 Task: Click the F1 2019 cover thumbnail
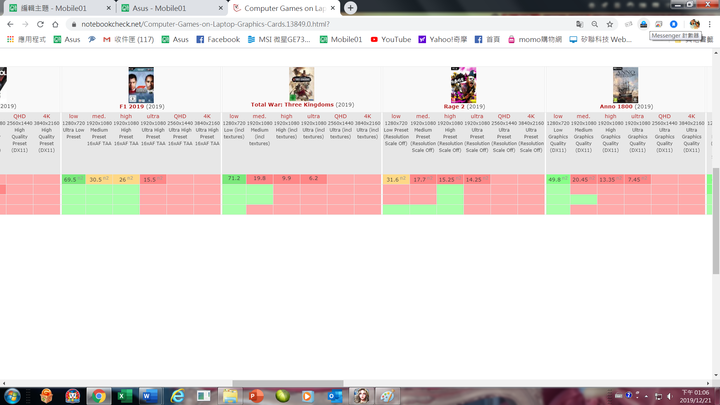pos(141,85)
